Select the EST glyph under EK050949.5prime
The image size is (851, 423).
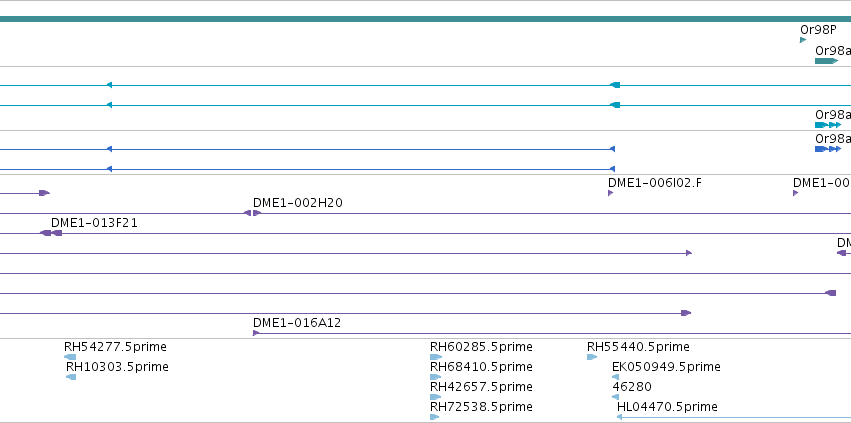pos(615,377)
